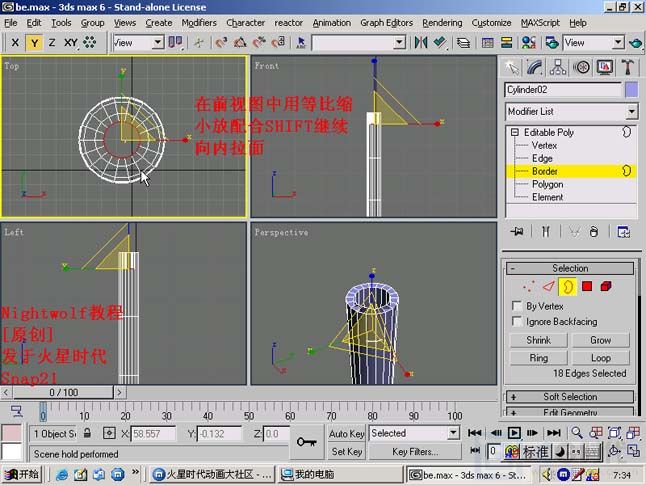Click the time slider 0 / 100
Image resolution: width=646 pixels, height=485 pixels.
click(63, 392)
